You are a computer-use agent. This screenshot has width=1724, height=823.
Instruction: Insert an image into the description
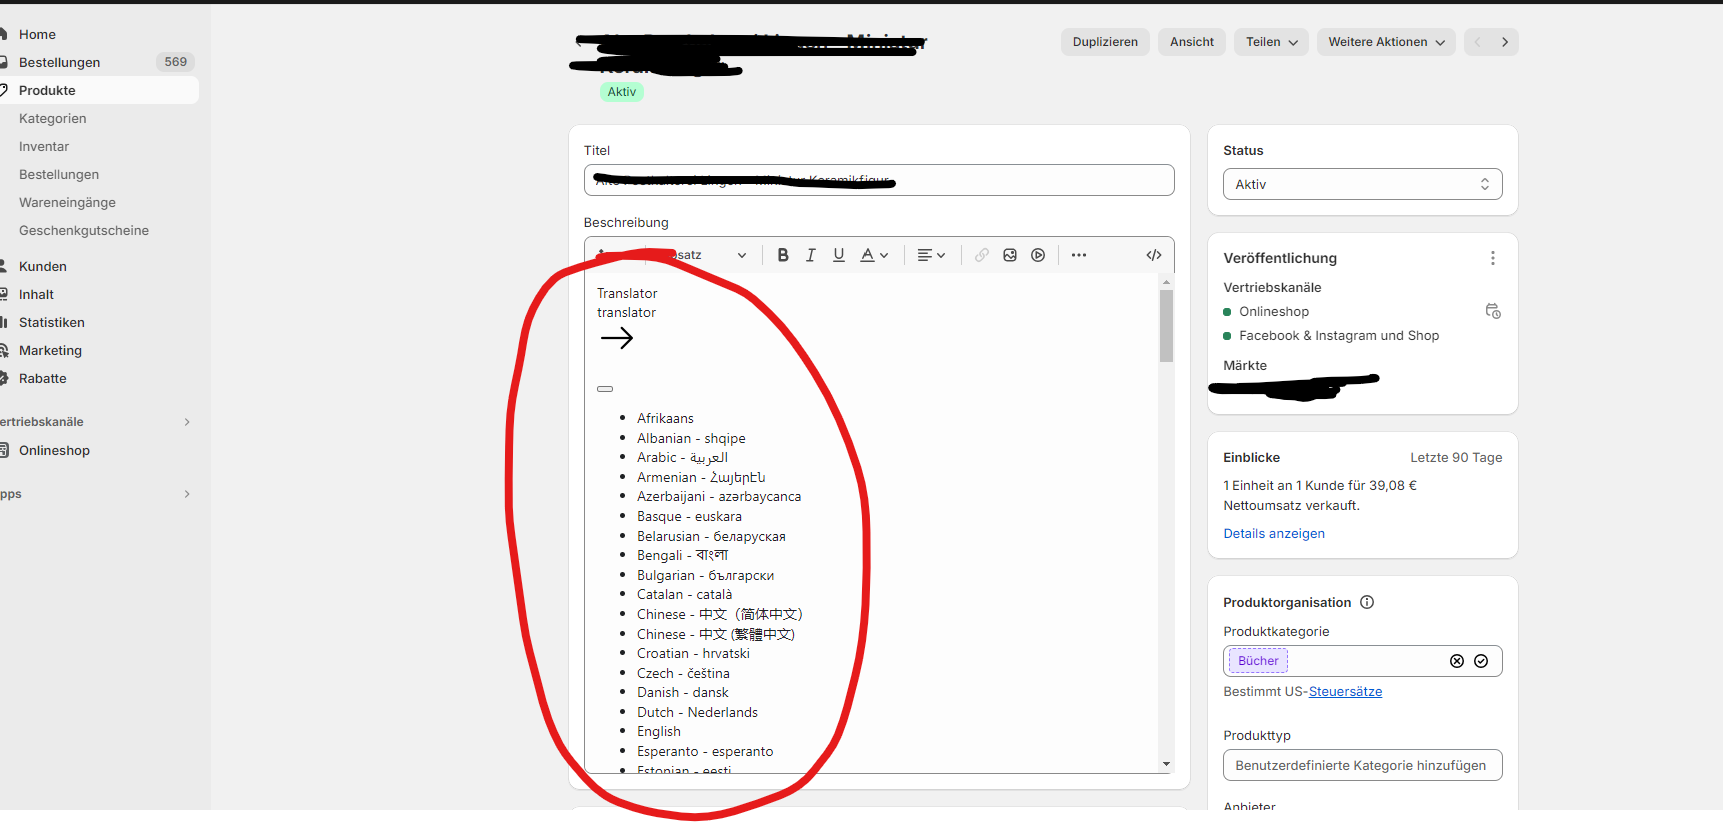tap(1010, 255)
